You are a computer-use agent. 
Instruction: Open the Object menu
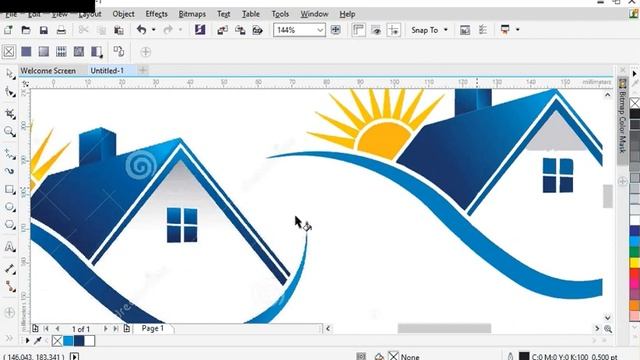(x=123, y=14)
